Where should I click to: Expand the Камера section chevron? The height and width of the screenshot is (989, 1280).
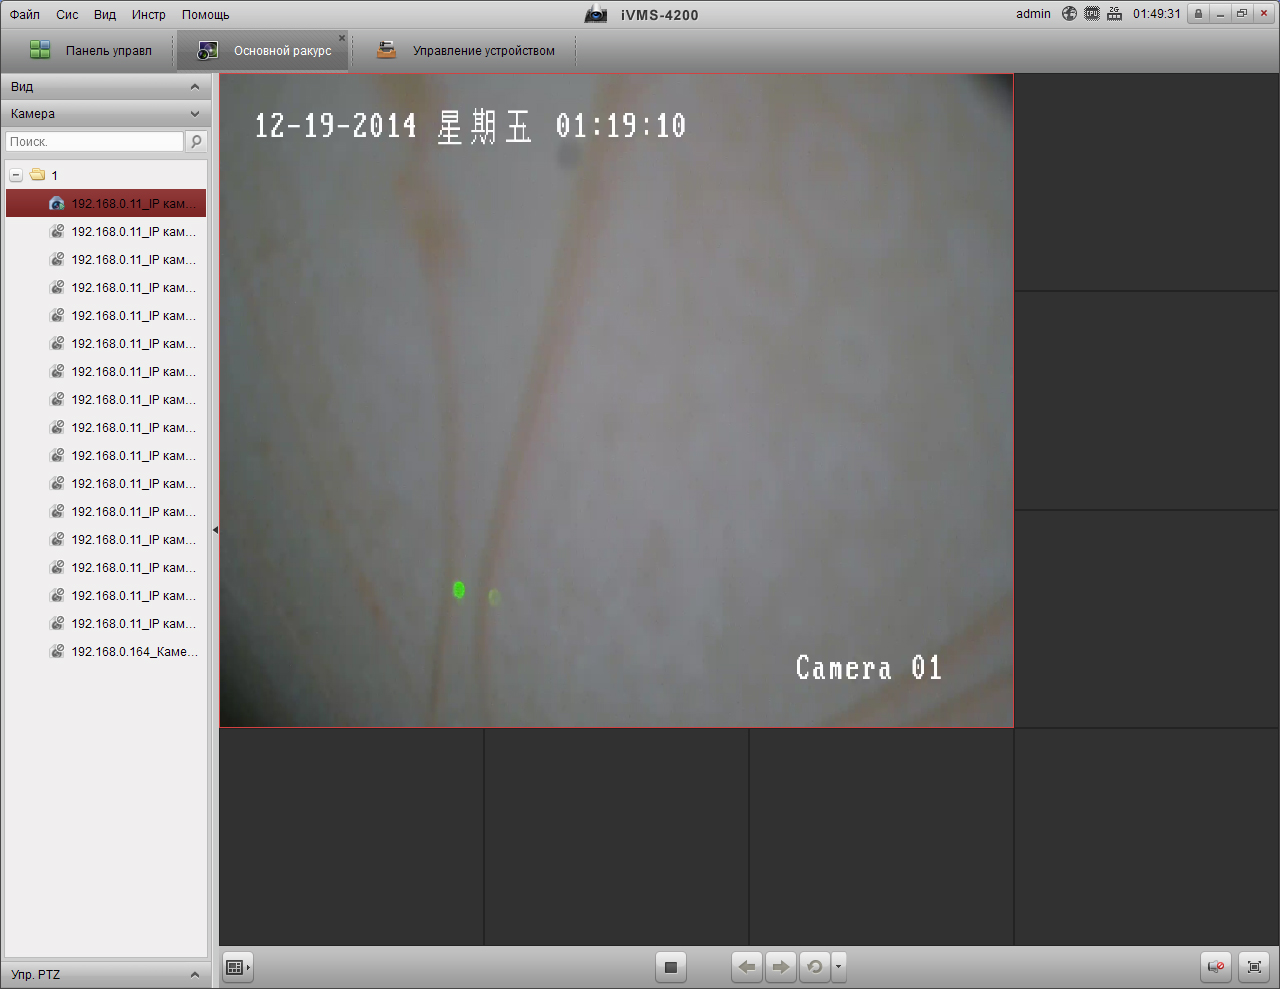coord(195,114)
